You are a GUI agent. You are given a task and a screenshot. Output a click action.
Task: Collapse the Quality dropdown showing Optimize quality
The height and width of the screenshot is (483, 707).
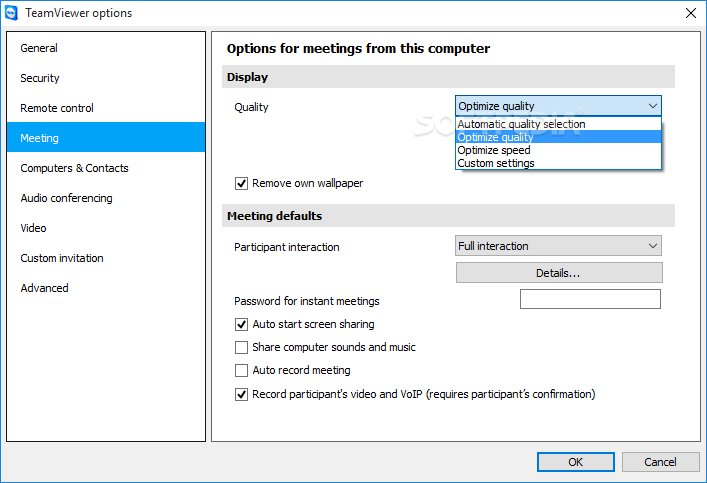click(558, 106)
